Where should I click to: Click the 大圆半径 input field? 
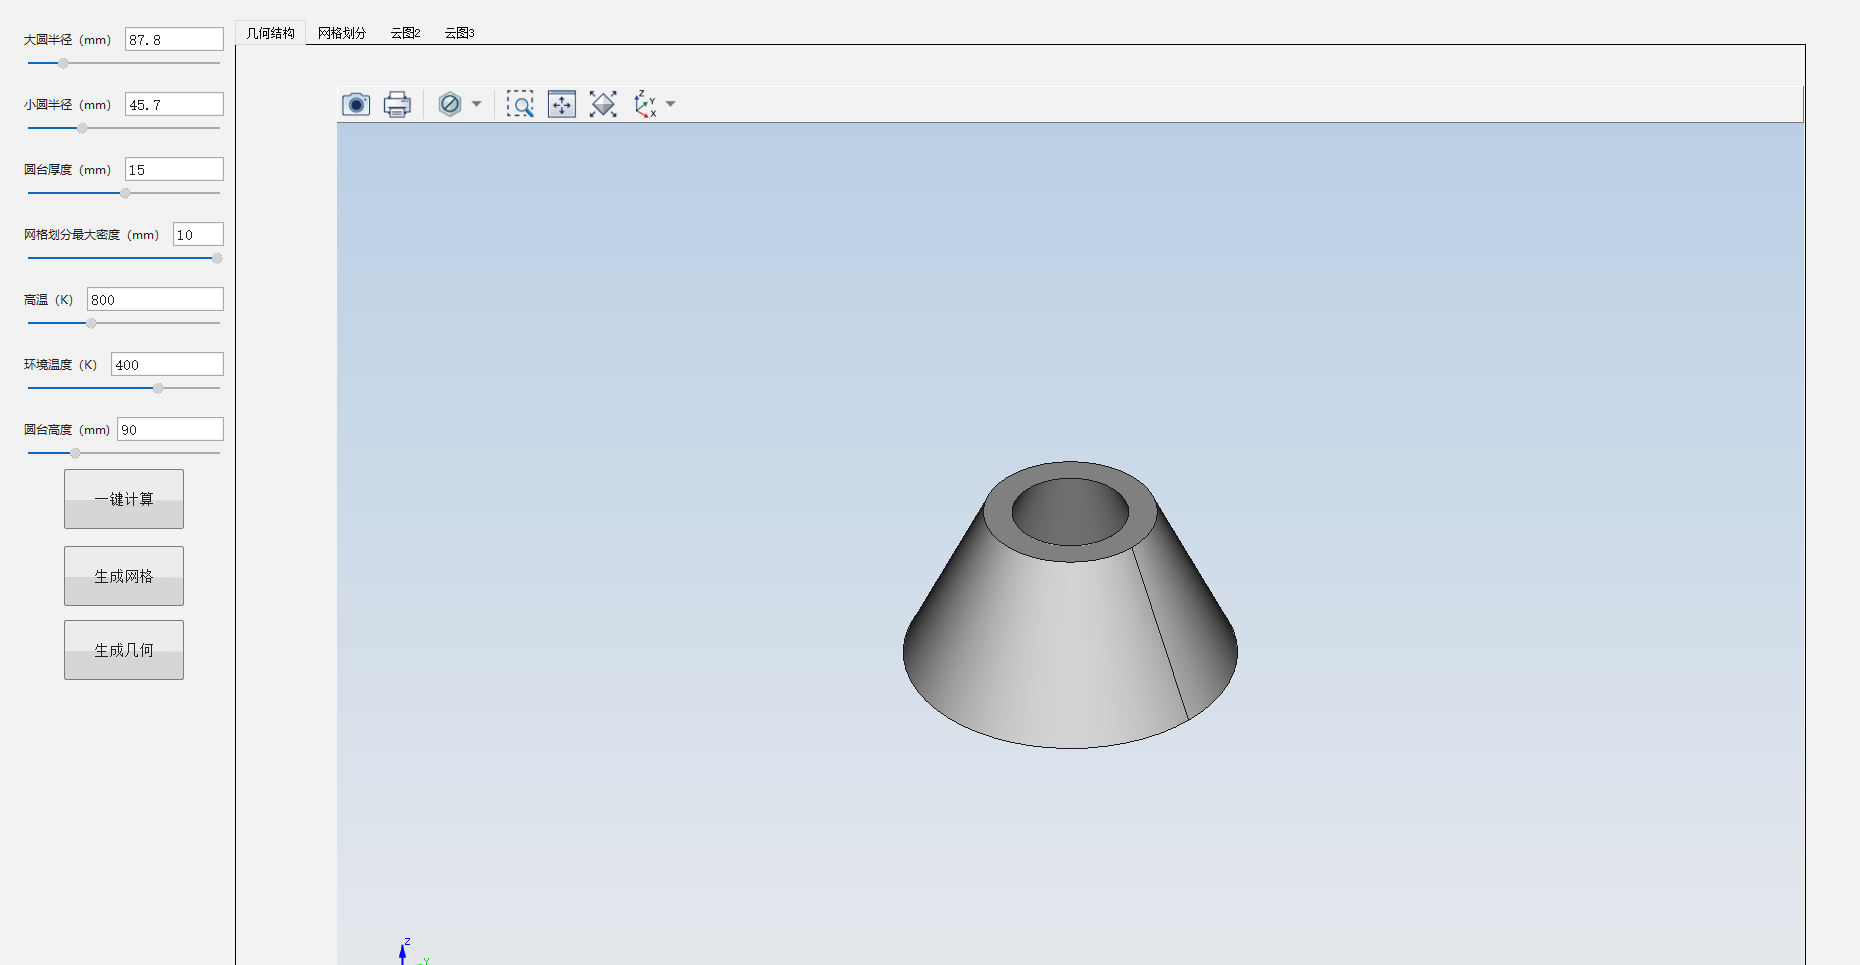(174, 39)
